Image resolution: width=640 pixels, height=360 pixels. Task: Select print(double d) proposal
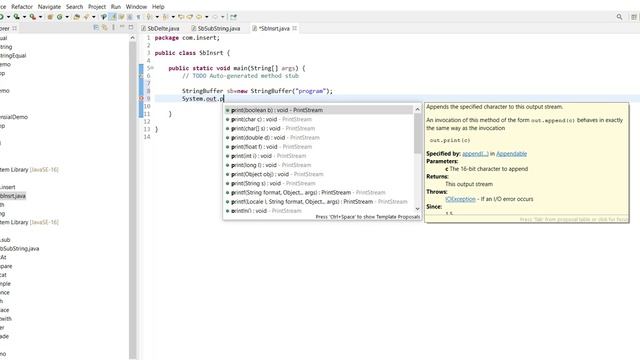(x=319, y=138)
